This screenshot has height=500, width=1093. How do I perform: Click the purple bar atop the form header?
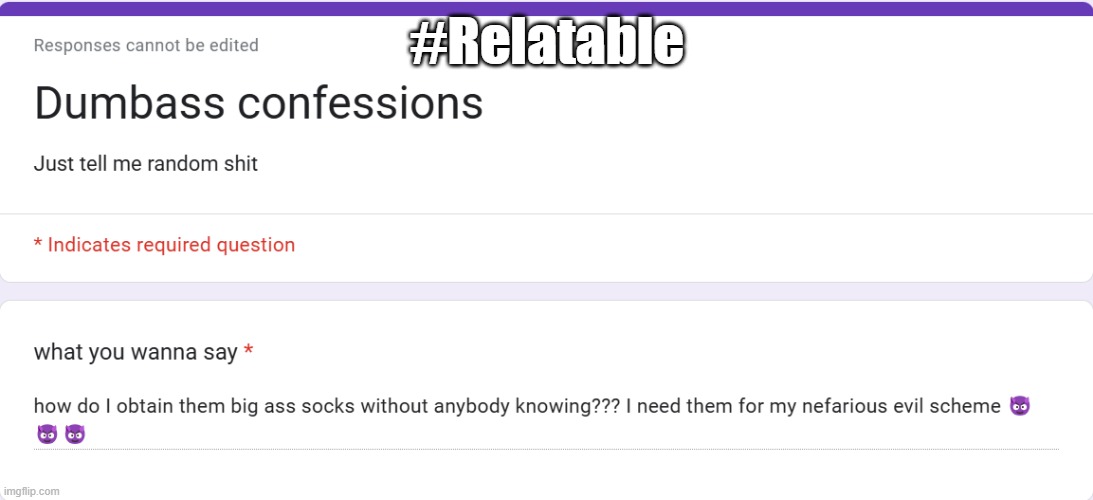pos(546,8)
